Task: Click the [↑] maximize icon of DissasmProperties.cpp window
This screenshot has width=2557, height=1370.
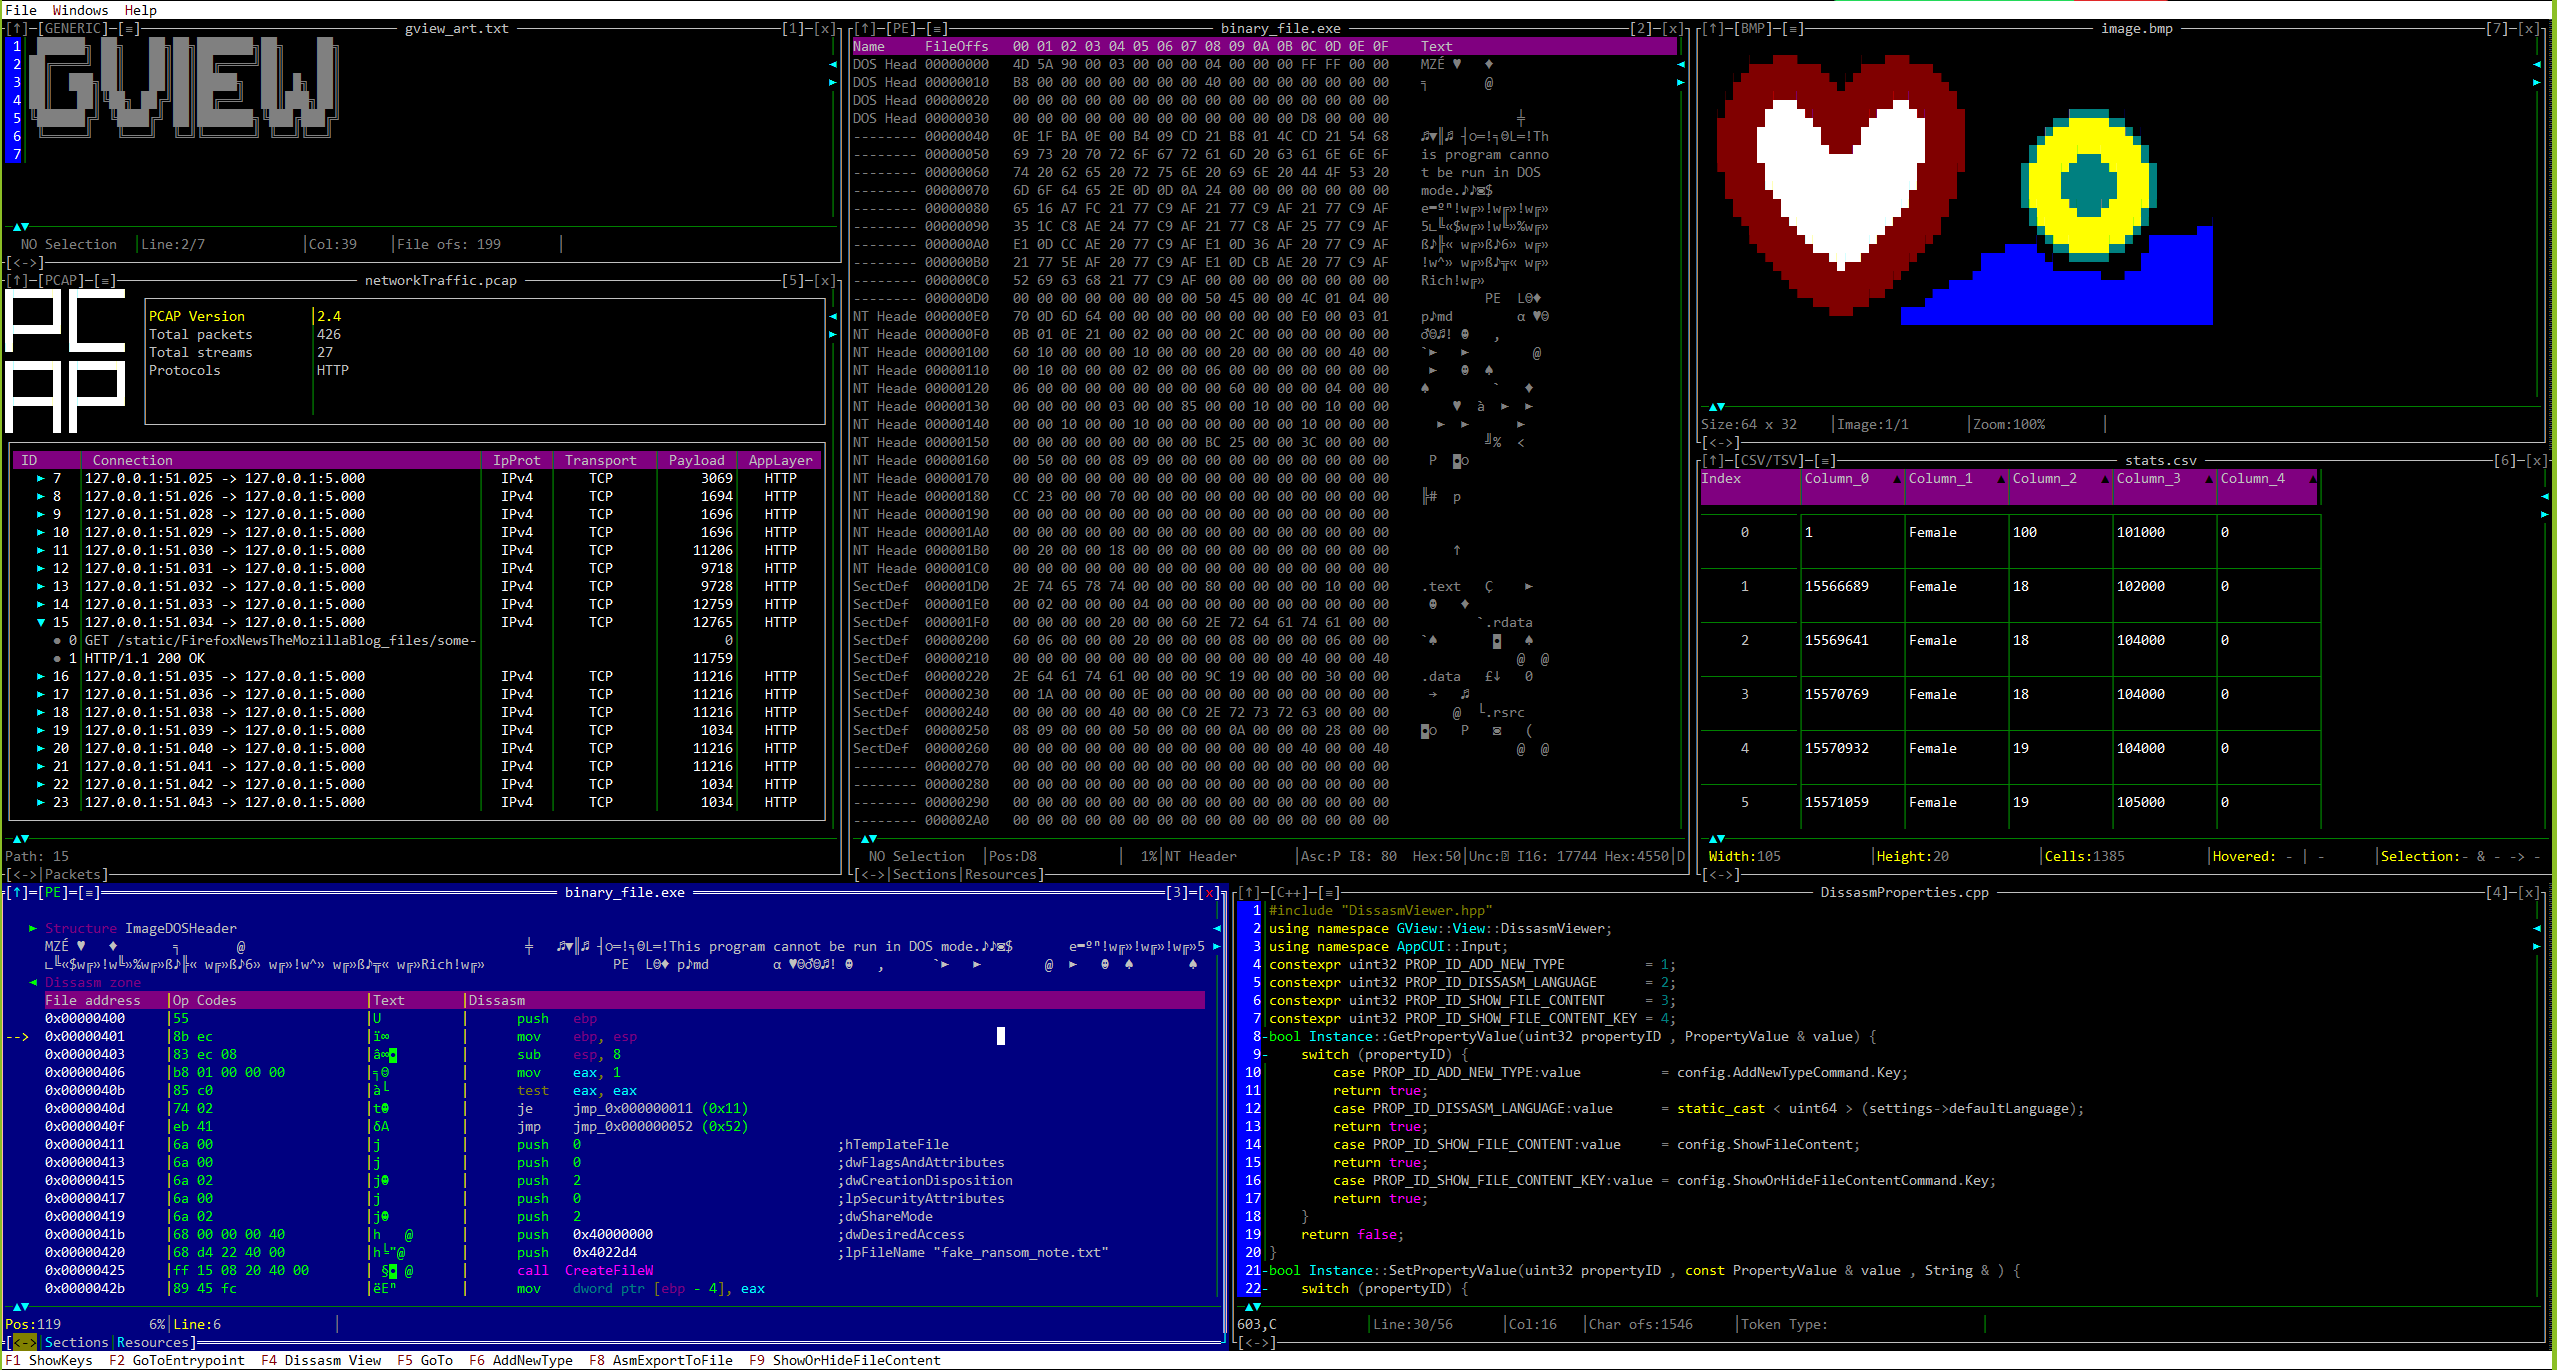Action: coord(1249,893)
